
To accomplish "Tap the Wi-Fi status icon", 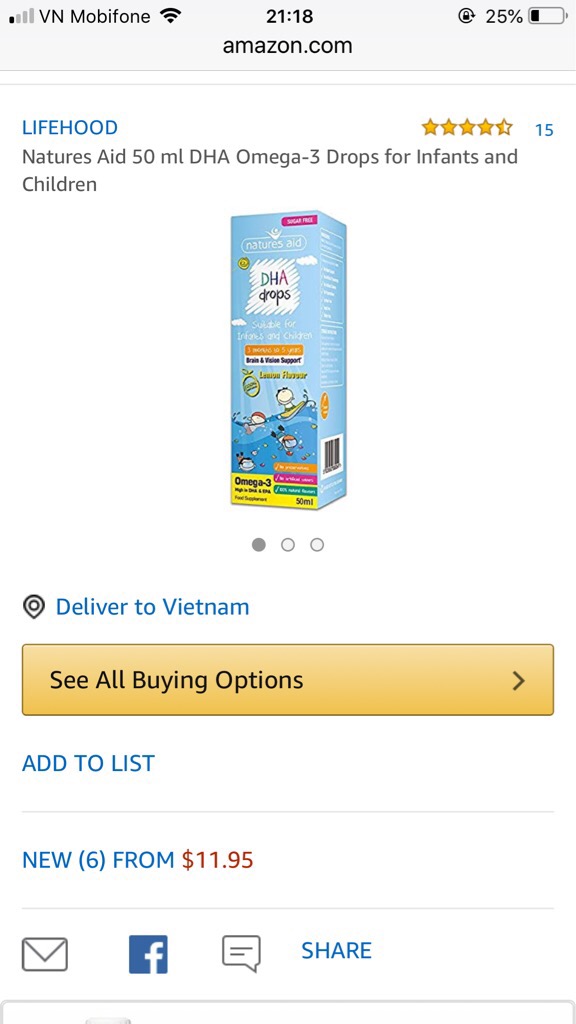I will 170,16.
